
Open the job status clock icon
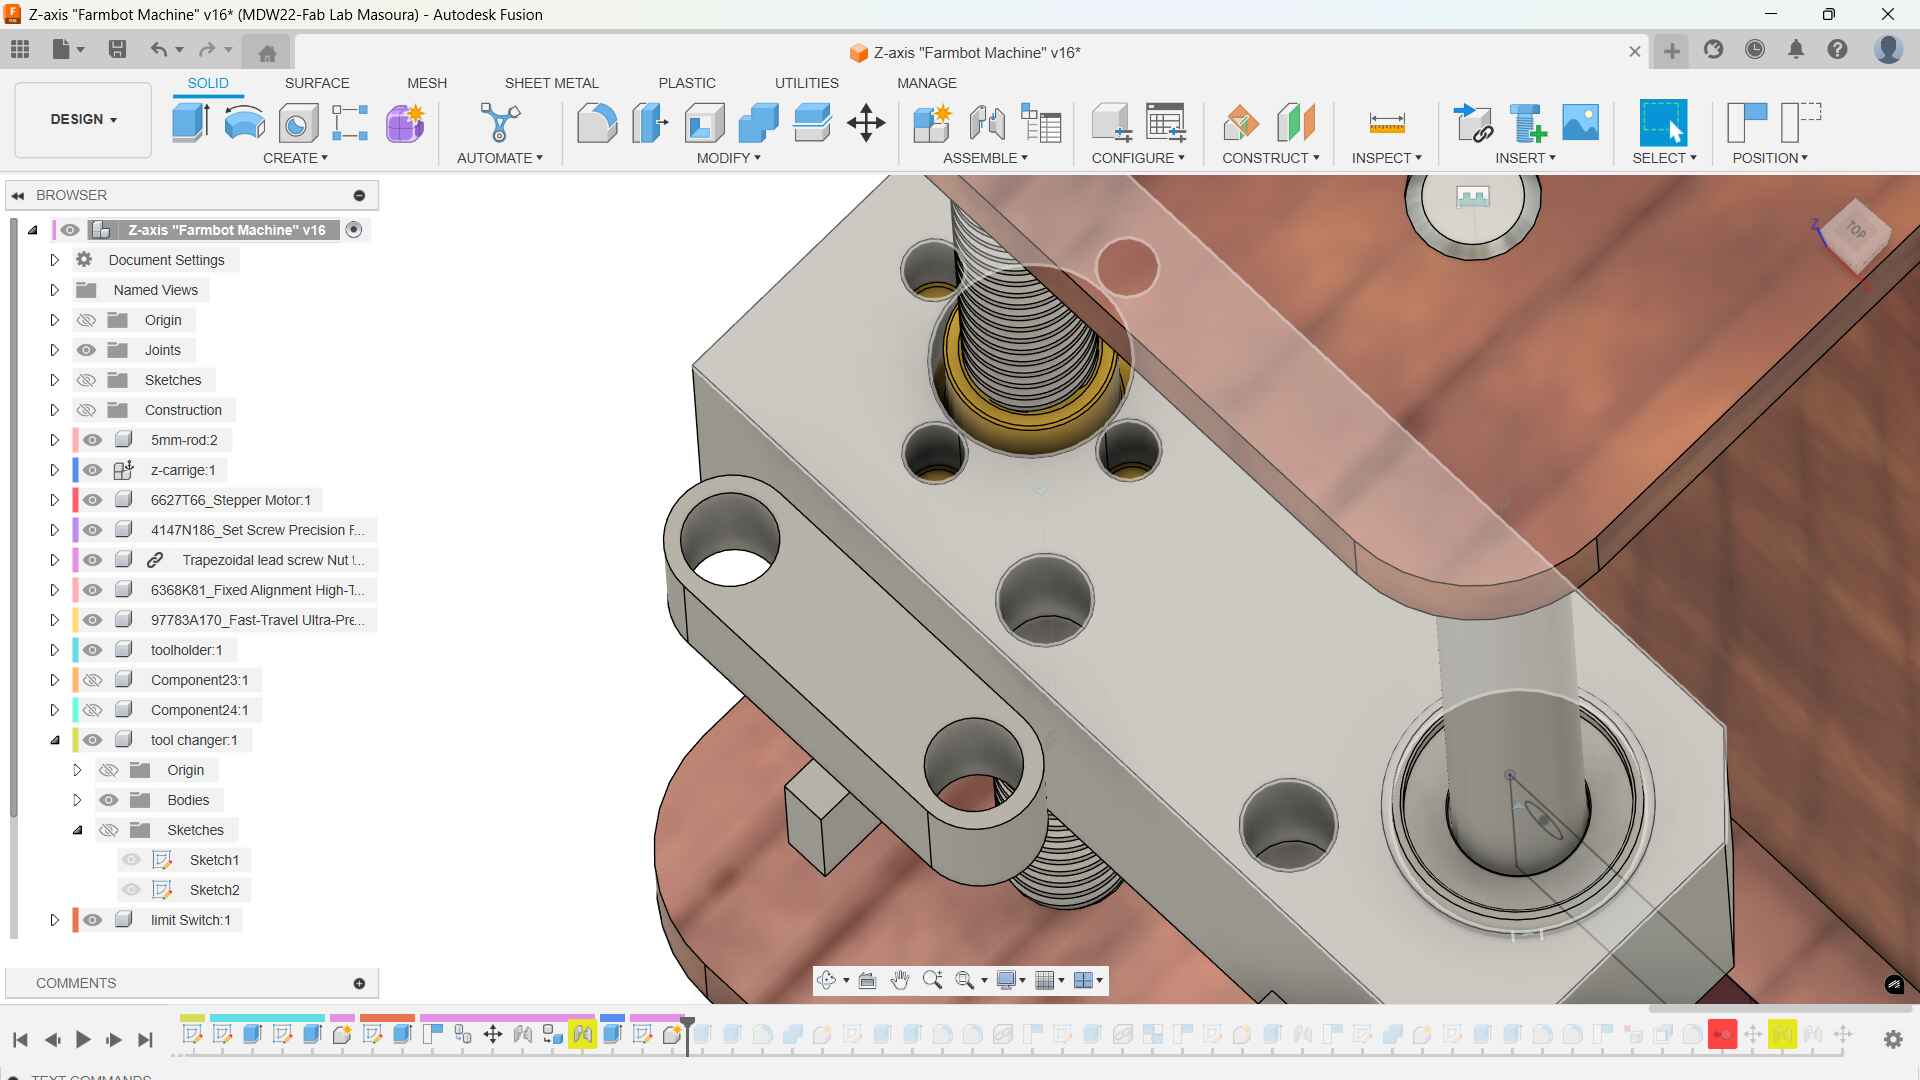coord(1755,49)
